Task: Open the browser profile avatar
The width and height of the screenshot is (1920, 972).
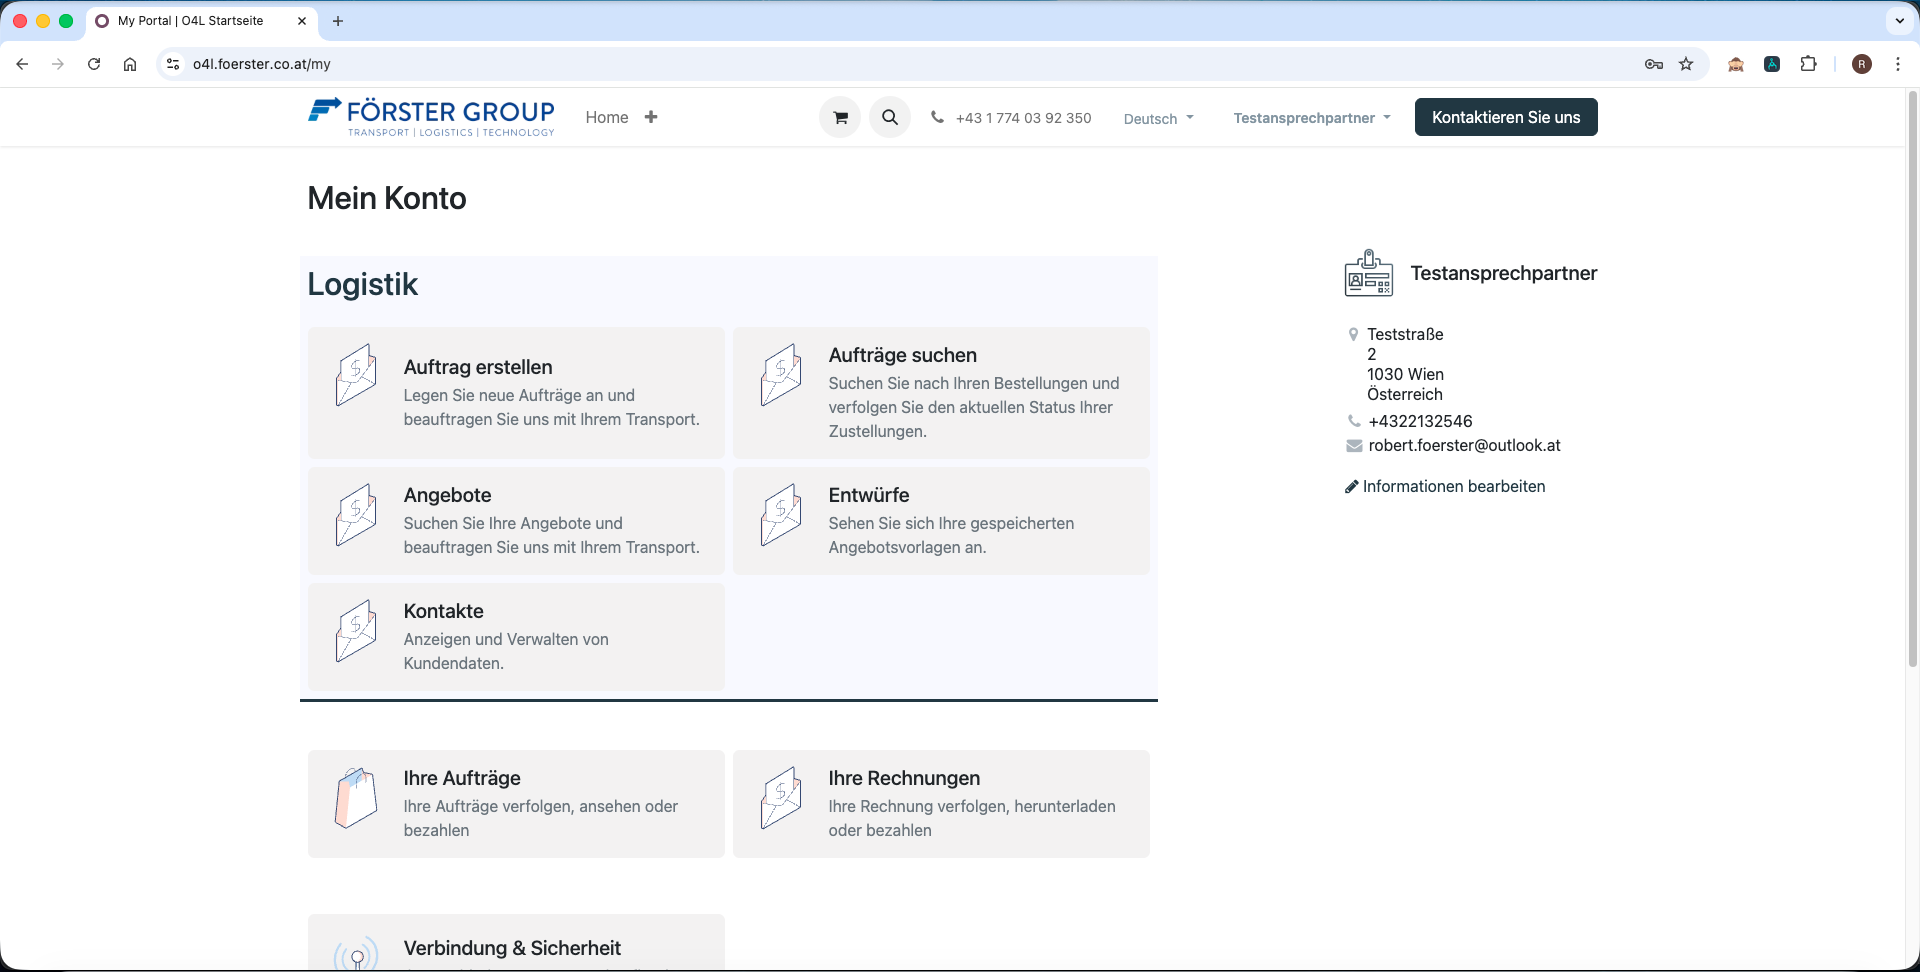Action: (x=1862, y=63)
